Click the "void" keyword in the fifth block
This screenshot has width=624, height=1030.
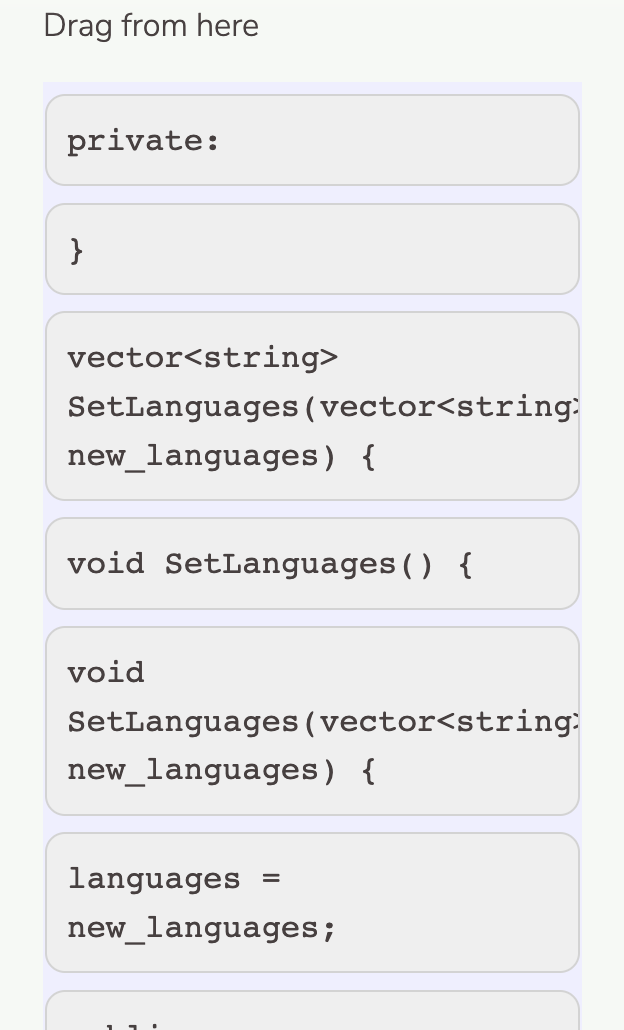tap(106, 672)
